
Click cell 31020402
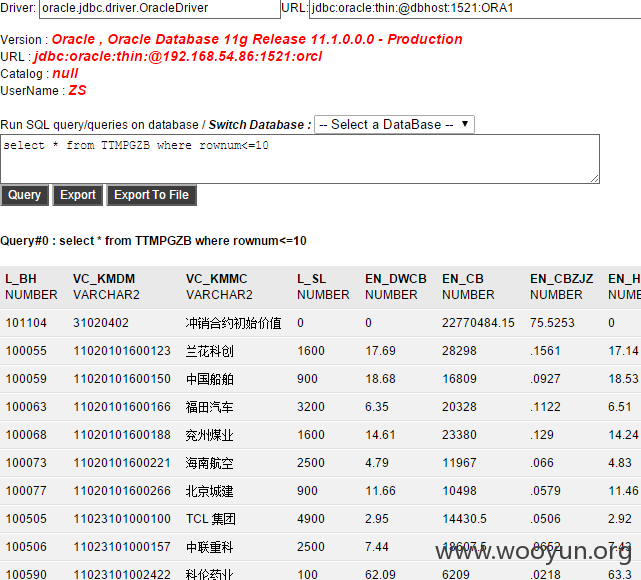[x=101, y=323]
